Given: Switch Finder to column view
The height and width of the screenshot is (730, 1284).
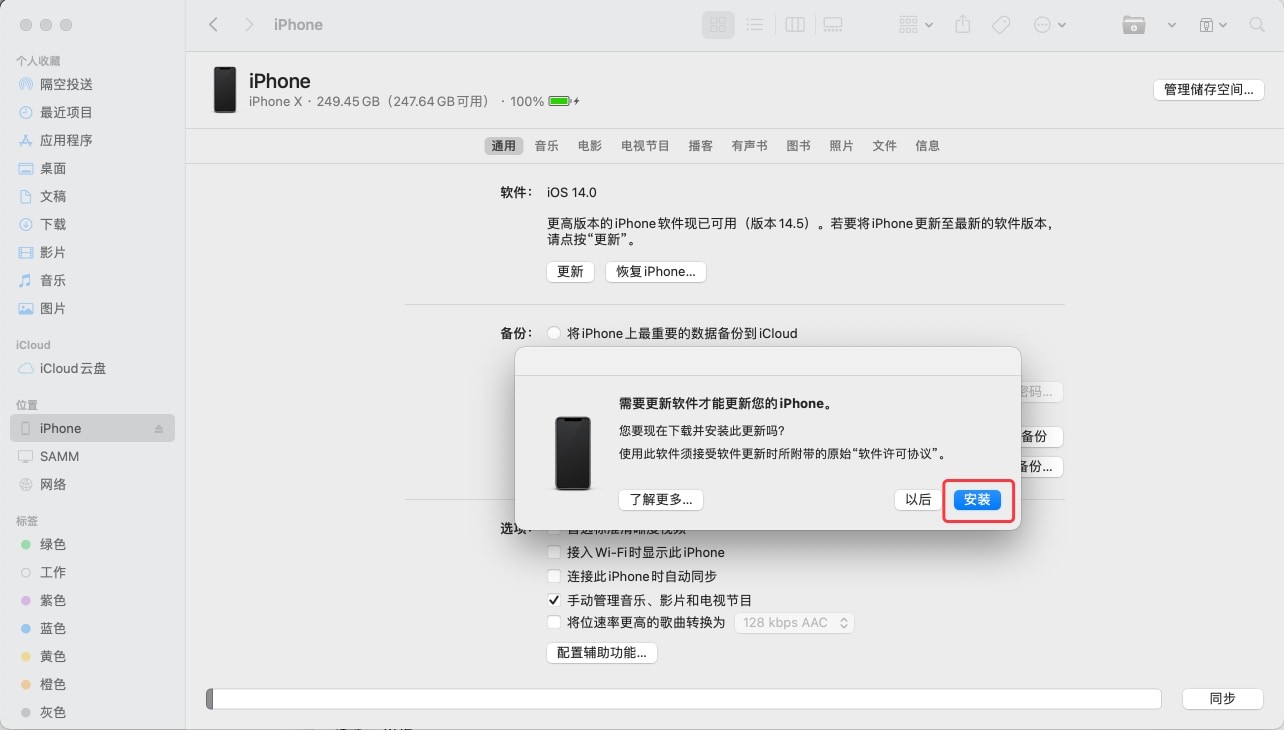Looking at the screenshot, I should click(795, 25).
